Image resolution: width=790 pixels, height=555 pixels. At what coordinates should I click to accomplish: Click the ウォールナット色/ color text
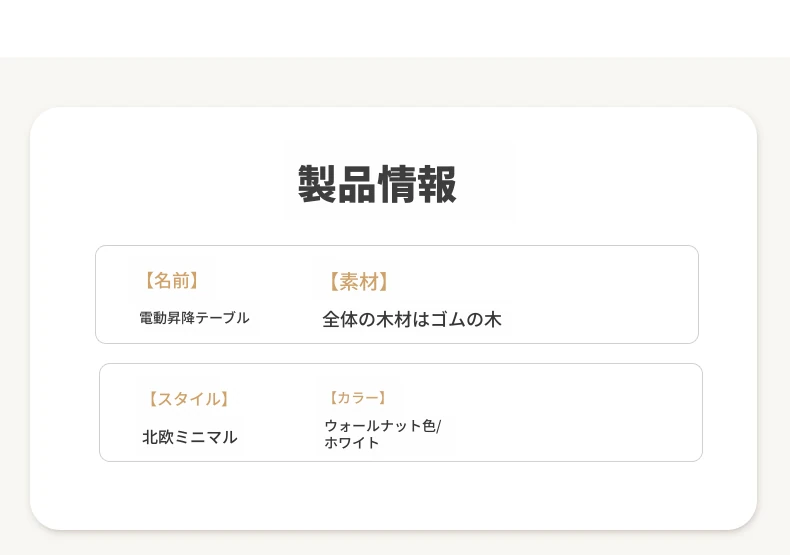point(383,426)
